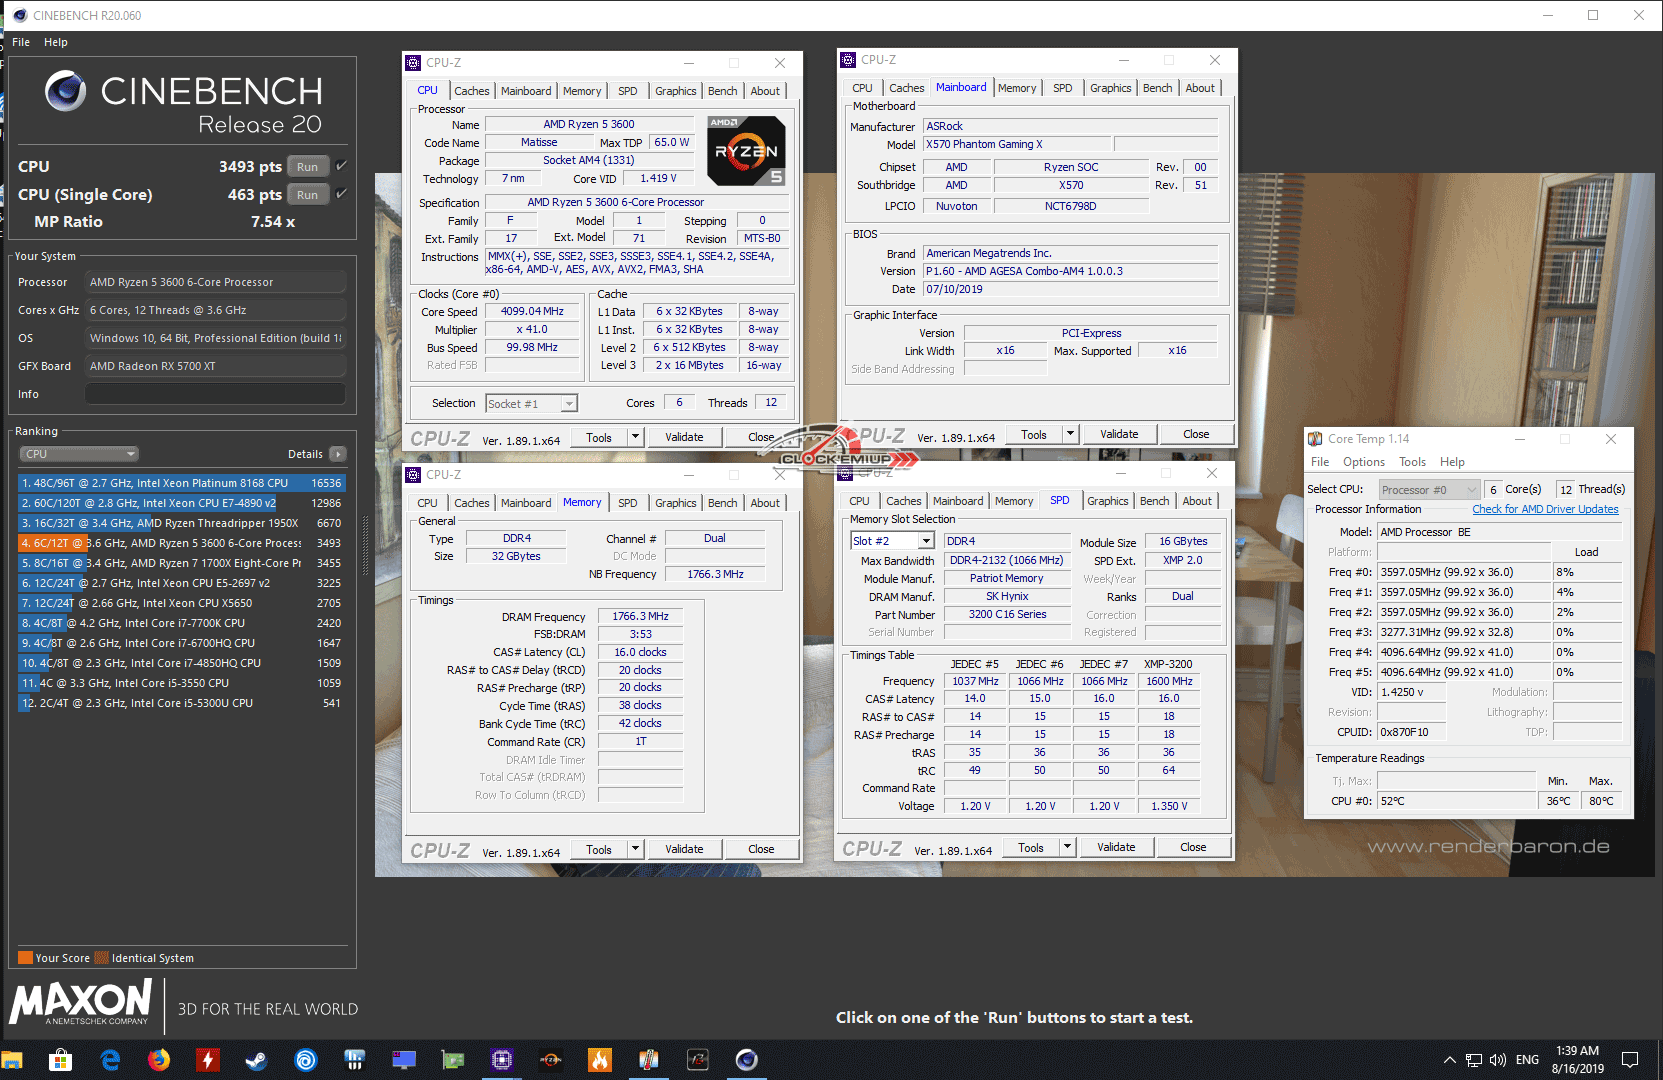
Task: Open the Memory Slot #2 dropdown
Action: coord(892,541)
